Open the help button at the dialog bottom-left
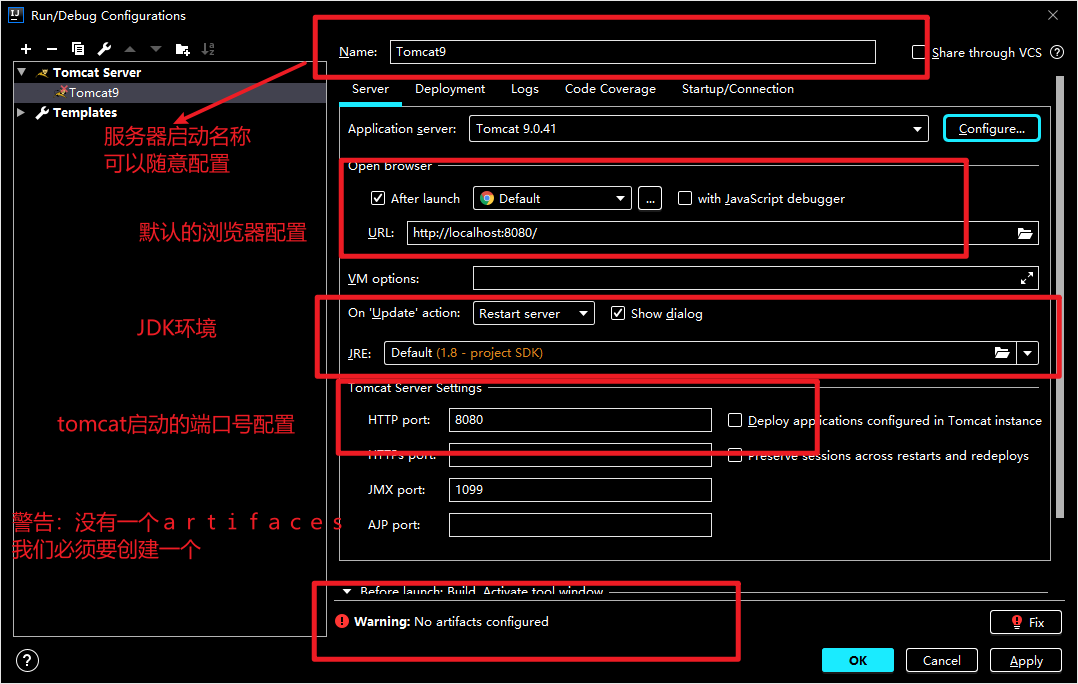The width and height of the screenshot is (1078, 684). click(x=27, y=661)
